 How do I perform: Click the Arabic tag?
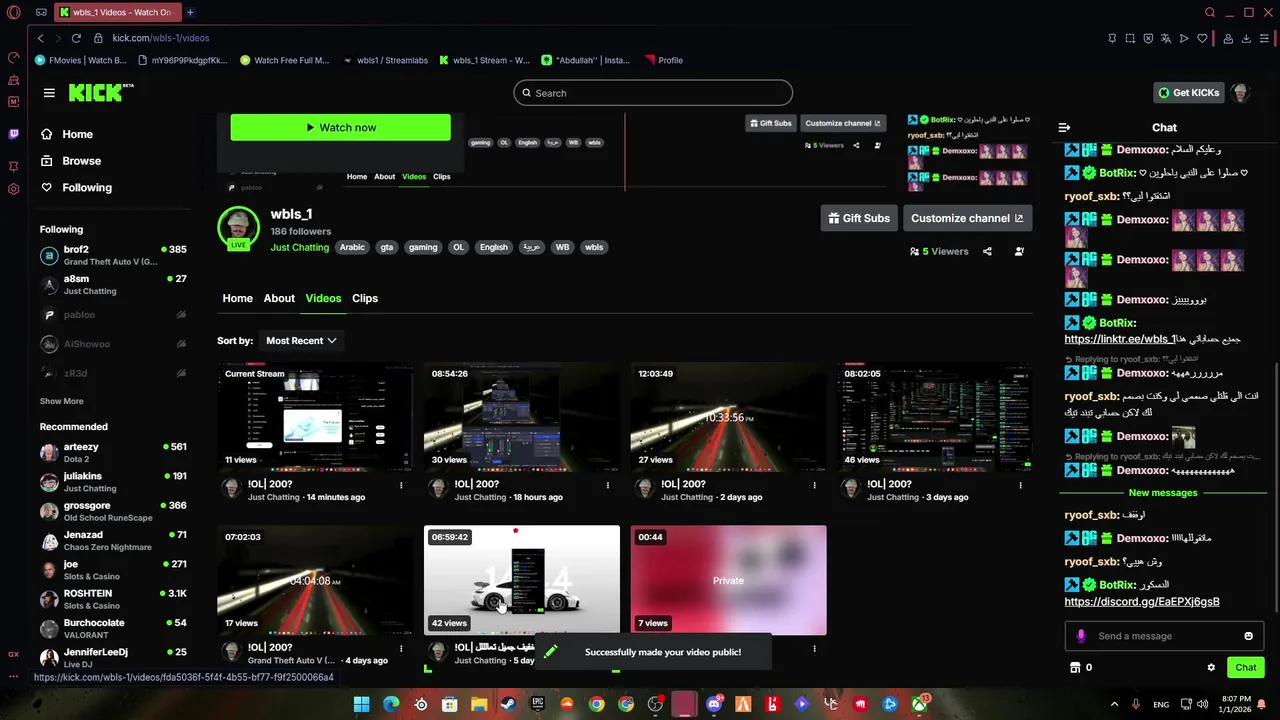click(352, 247)
